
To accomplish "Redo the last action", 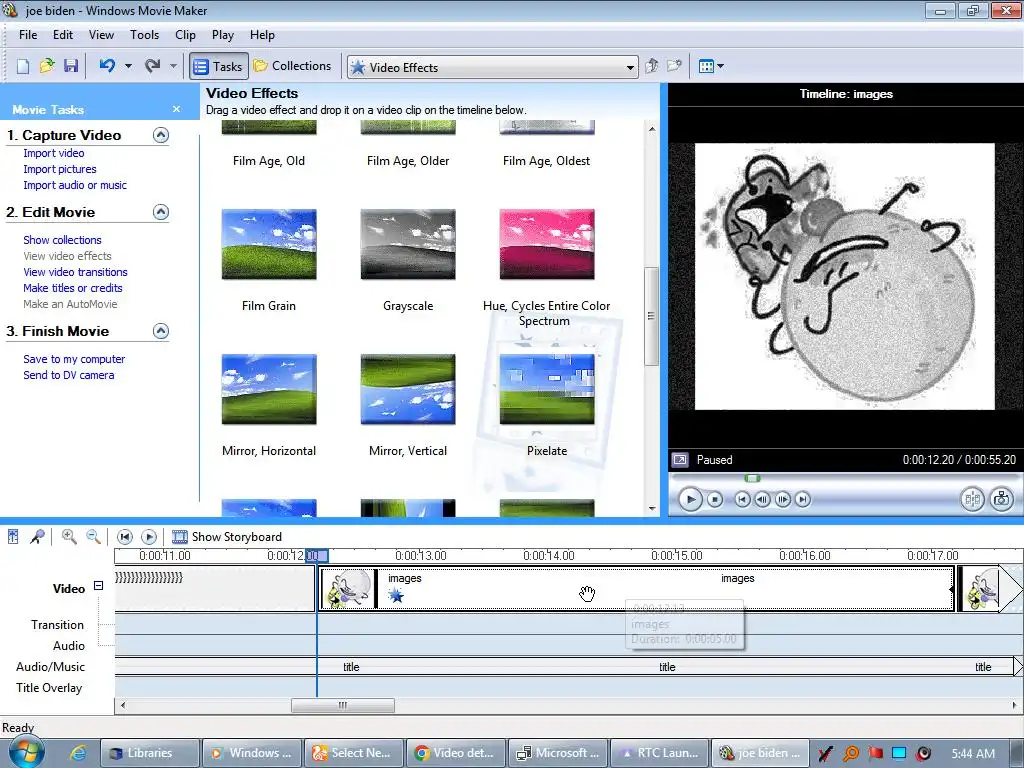I will coord(153,66).
